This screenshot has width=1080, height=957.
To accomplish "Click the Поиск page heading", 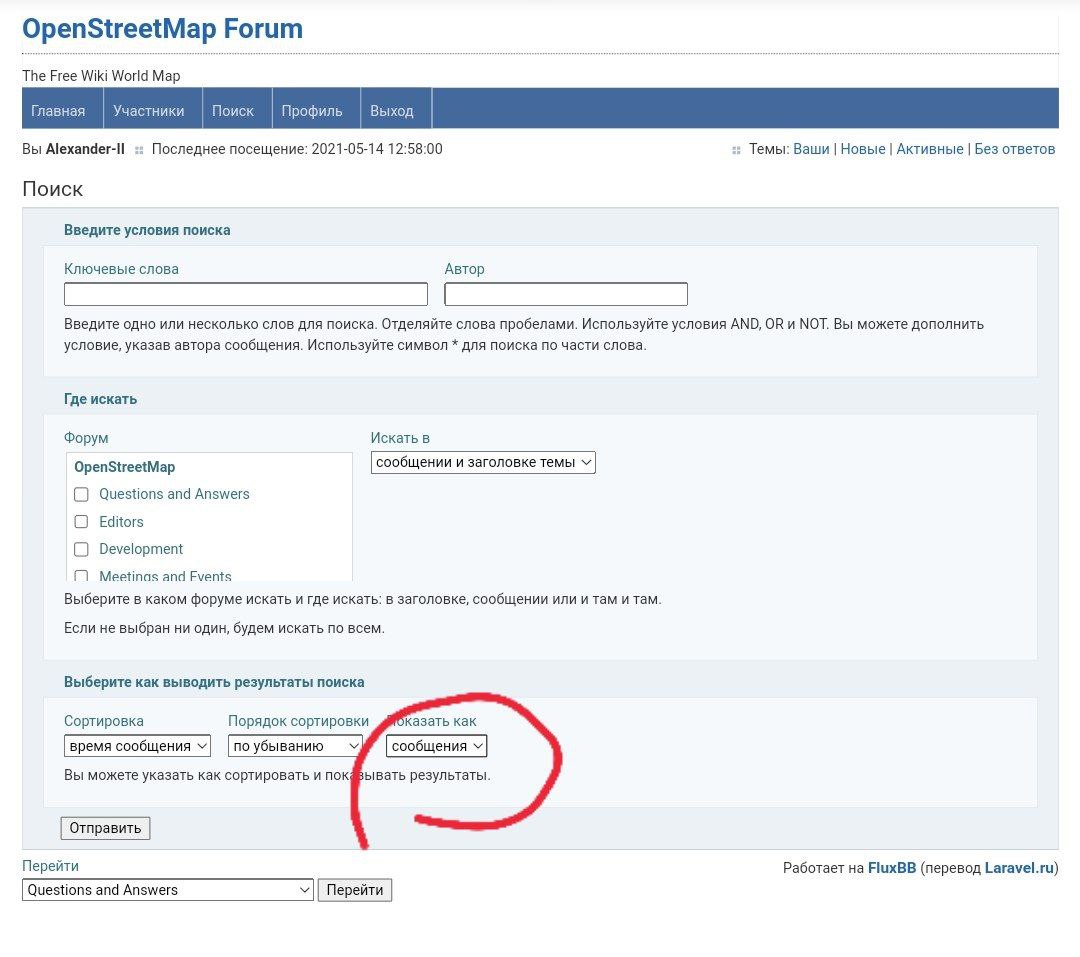I will (x=52, y=189).
